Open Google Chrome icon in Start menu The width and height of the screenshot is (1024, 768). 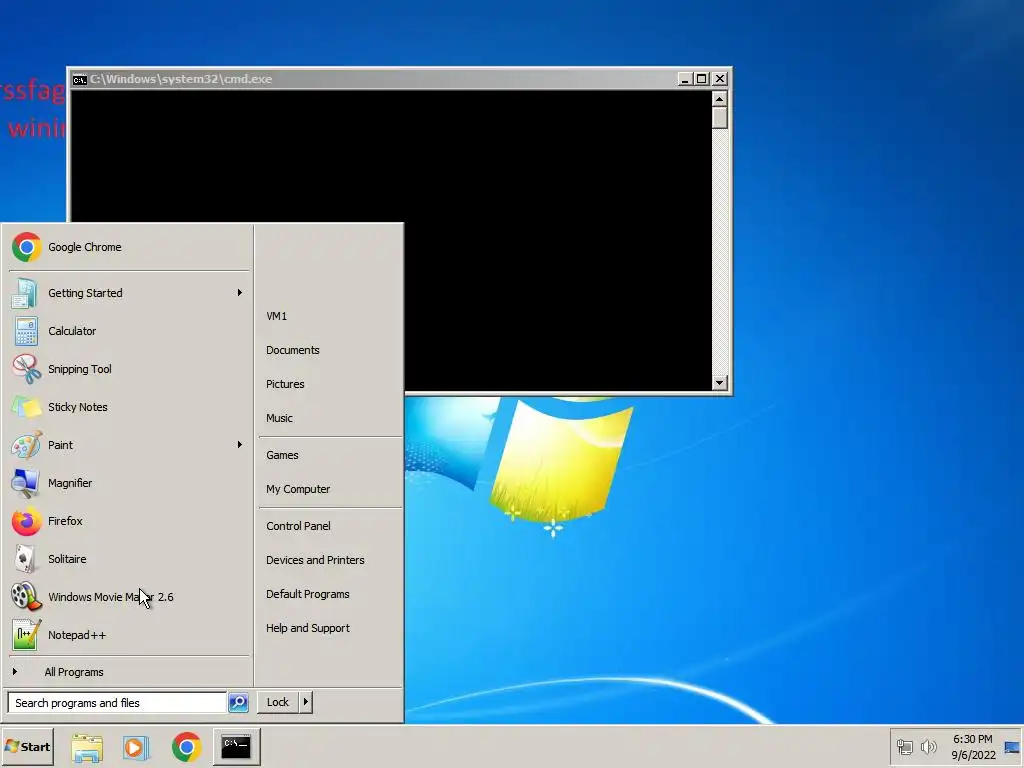[26, 247]
